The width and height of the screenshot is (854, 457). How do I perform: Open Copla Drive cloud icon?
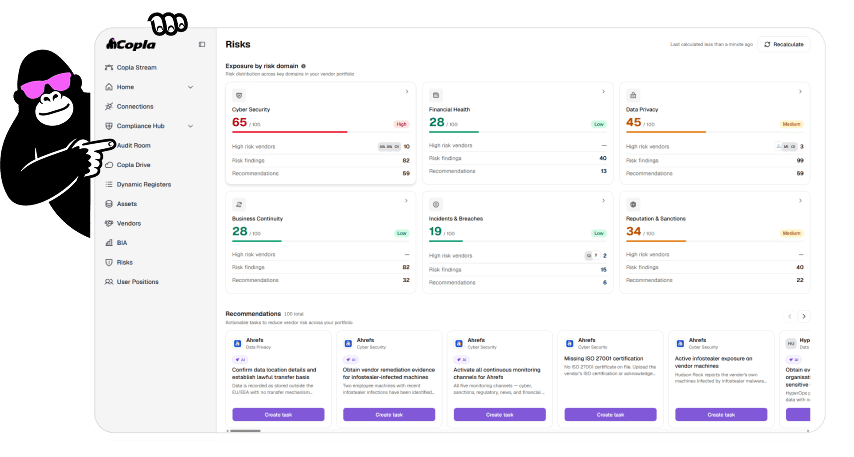click(109, 165)
